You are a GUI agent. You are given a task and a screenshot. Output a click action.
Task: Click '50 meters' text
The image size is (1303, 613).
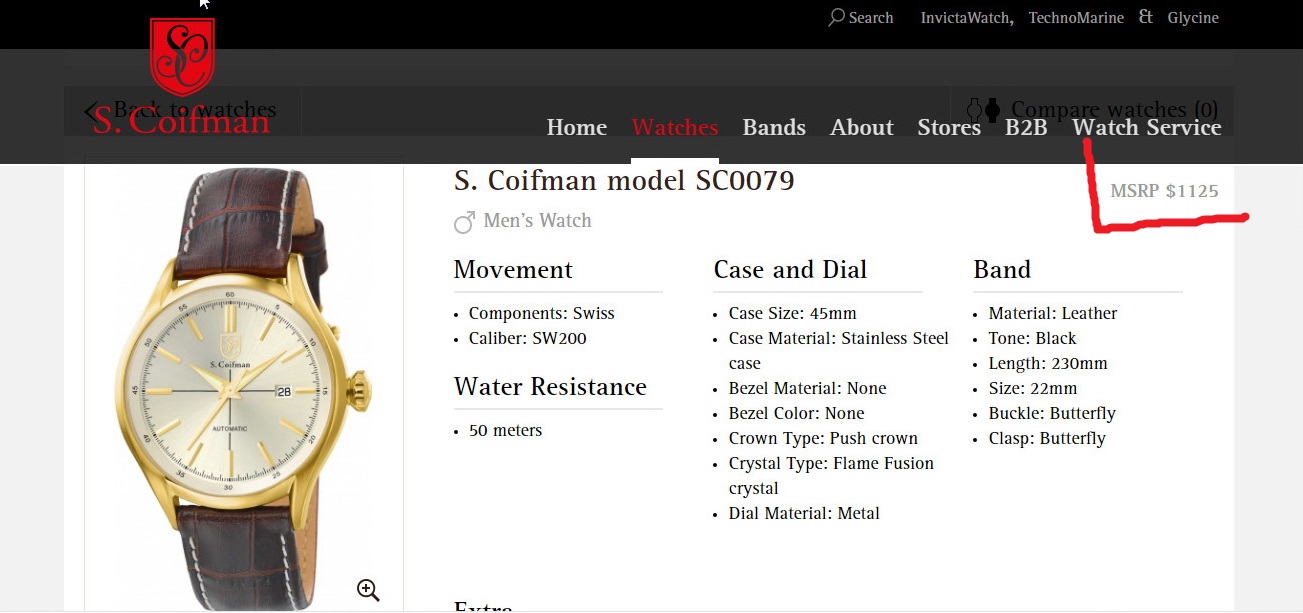click(x=506, y=430)
